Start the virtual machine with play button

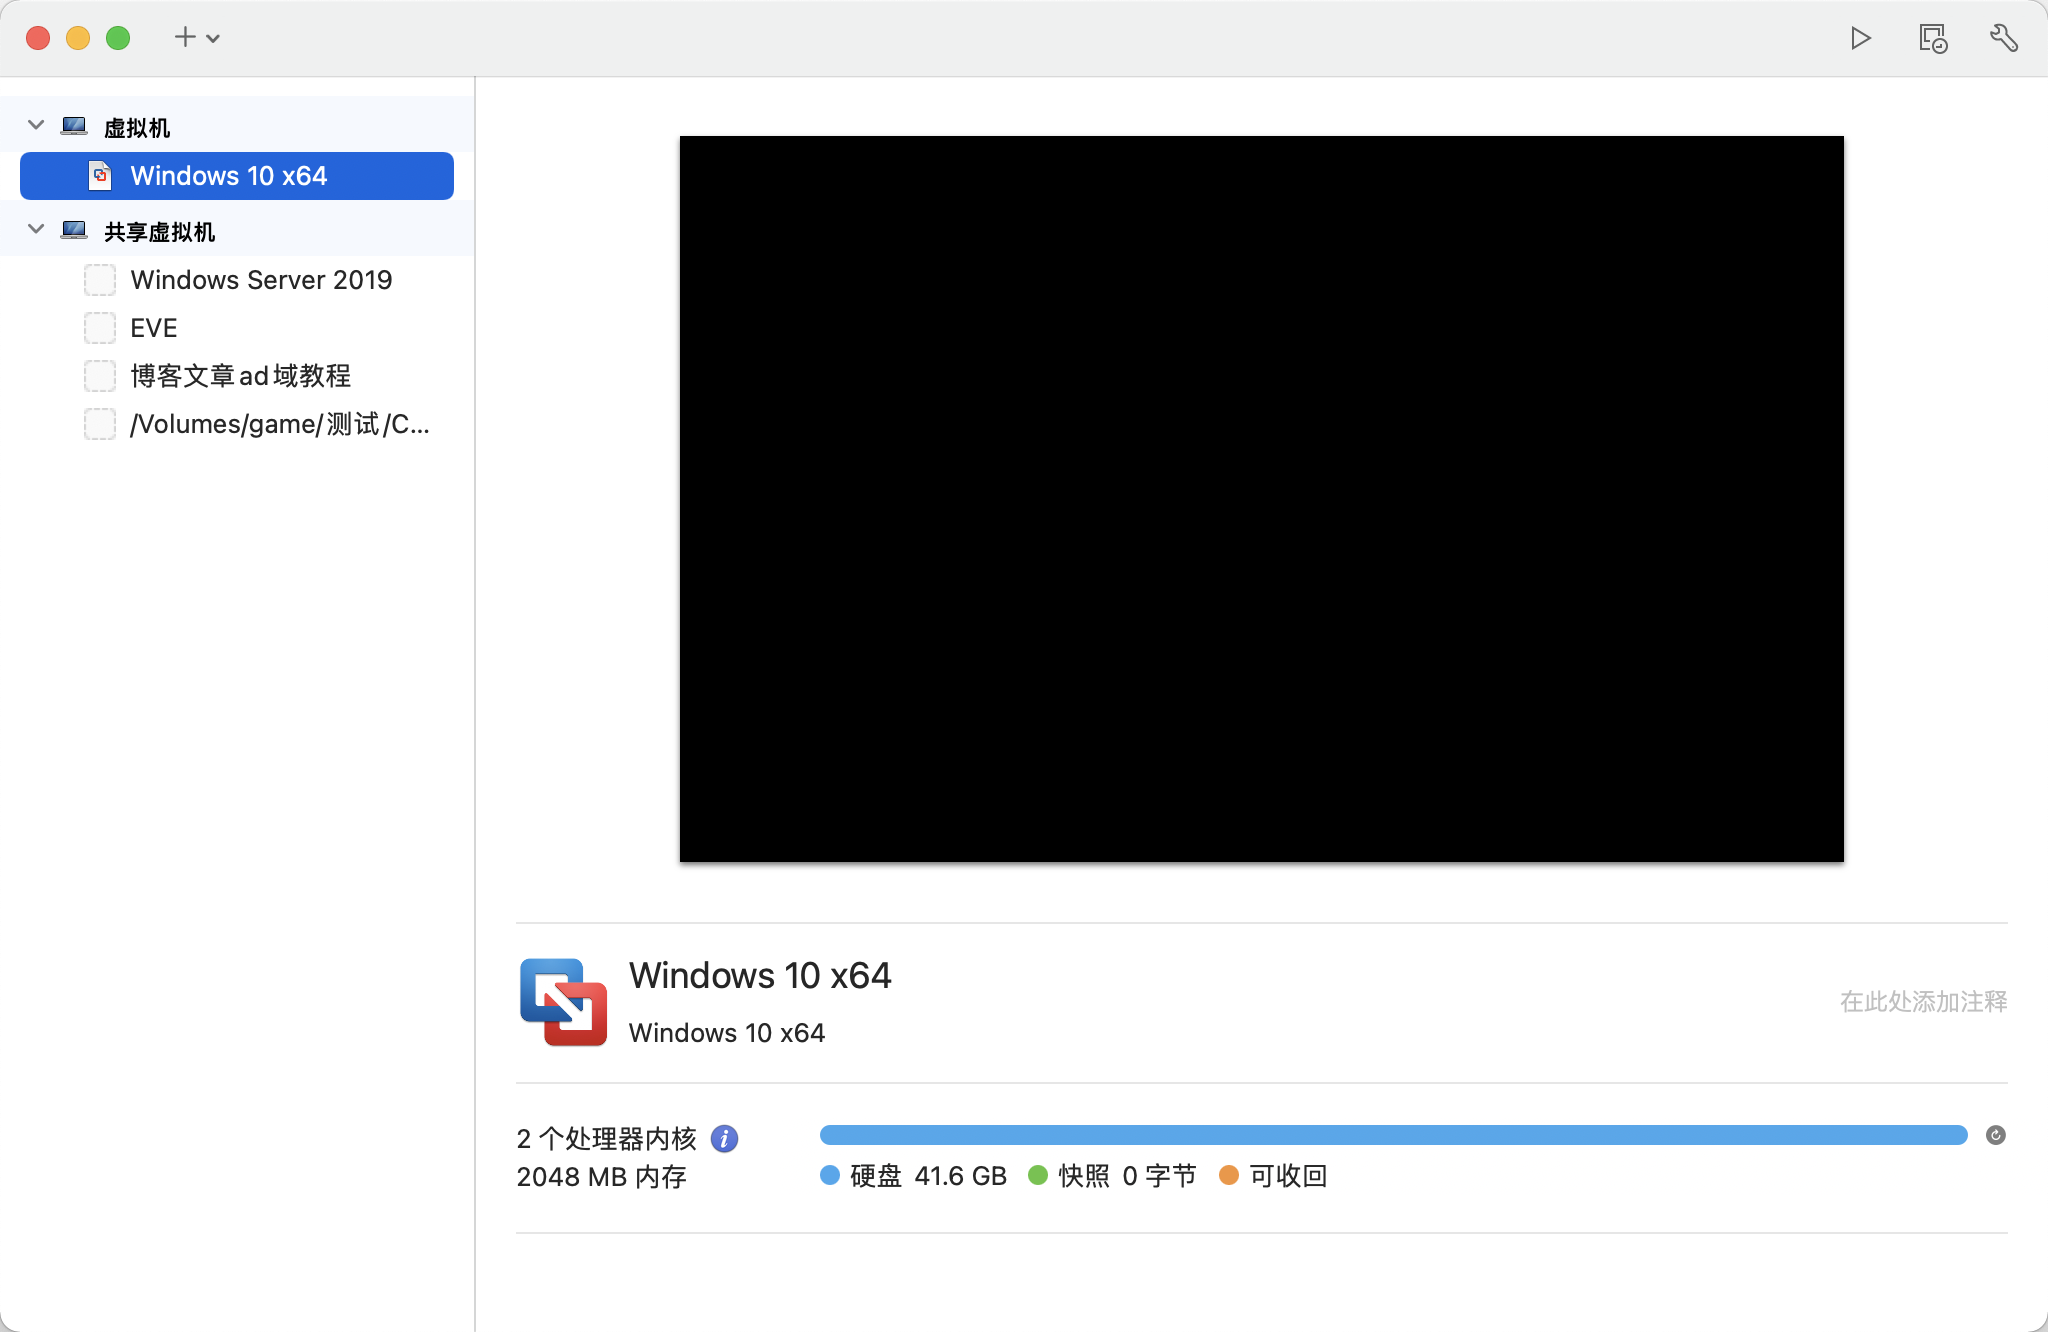[1860, 38]
